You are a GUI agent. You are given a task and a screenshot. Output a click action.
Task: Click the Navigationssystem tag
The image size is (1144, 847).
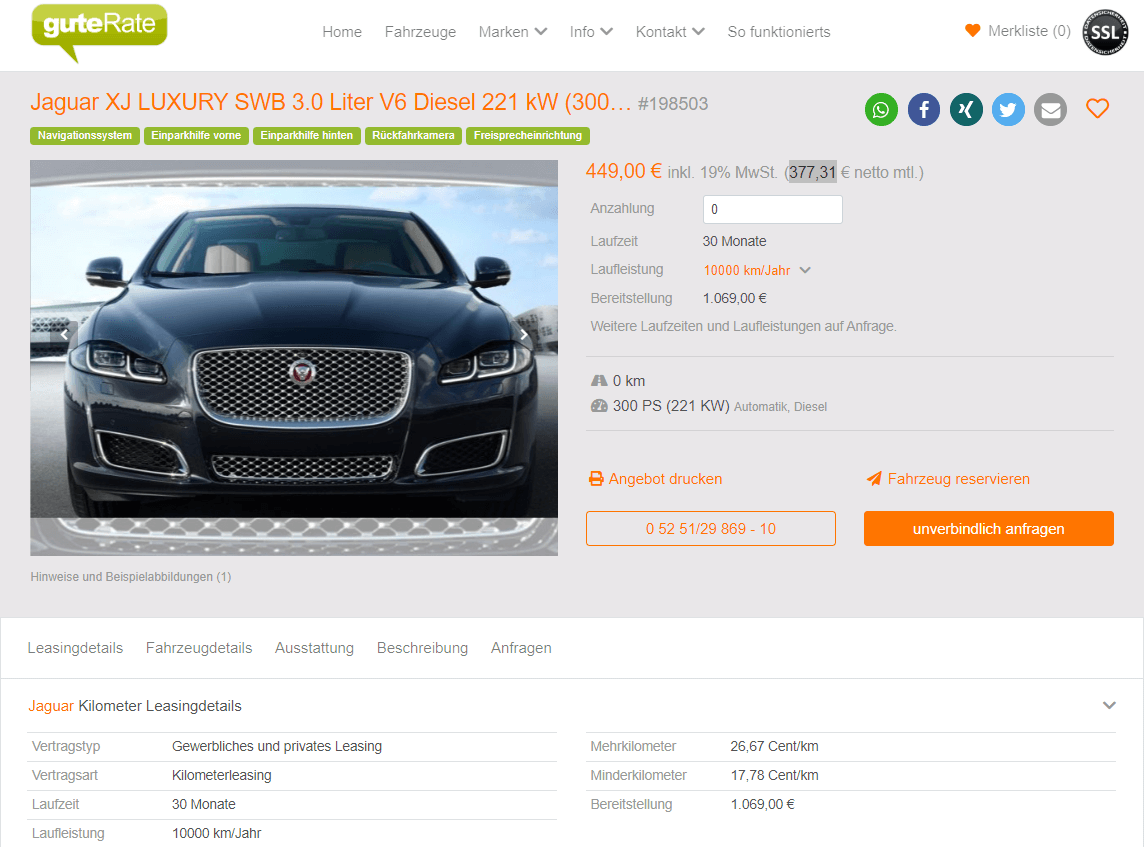point(85,136)
